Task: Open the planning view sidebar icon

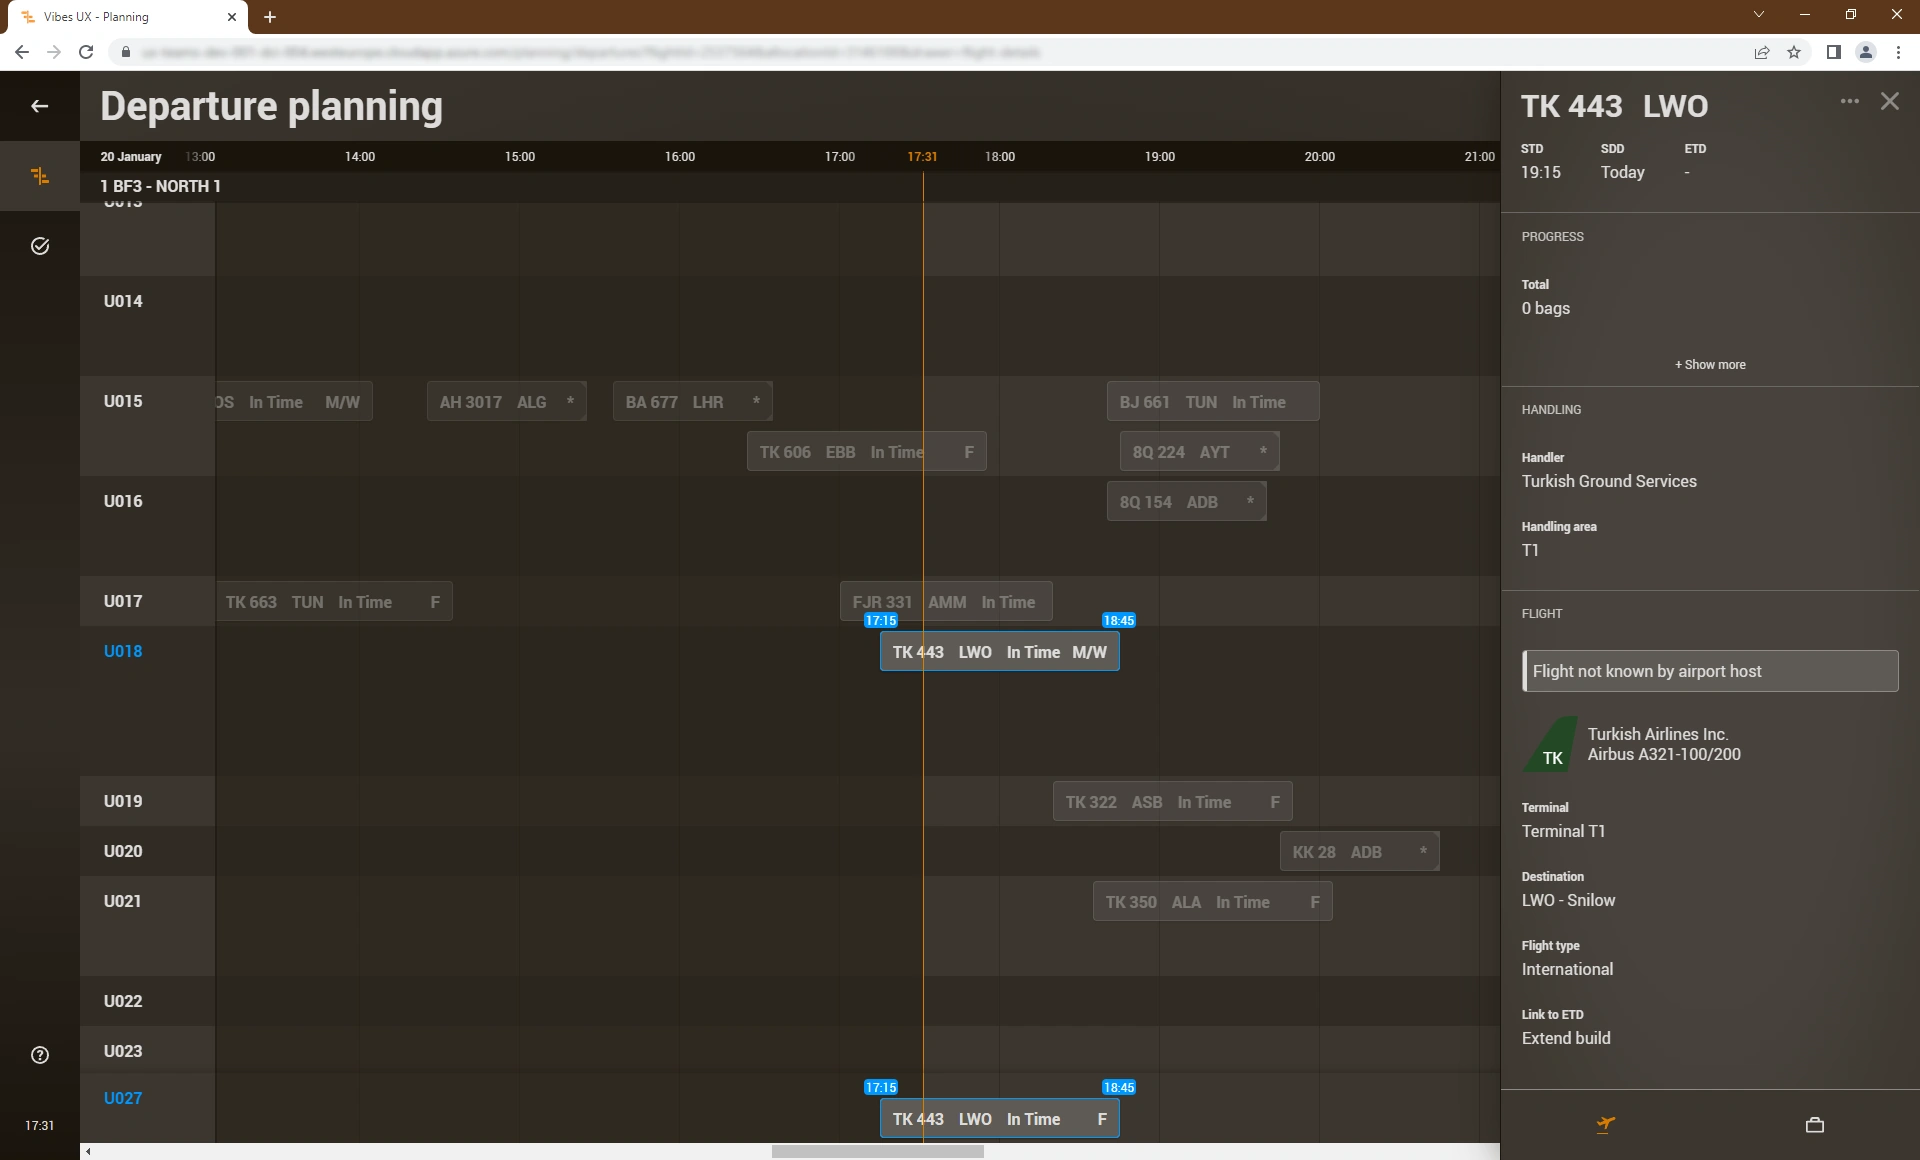Action: point(40,176)
